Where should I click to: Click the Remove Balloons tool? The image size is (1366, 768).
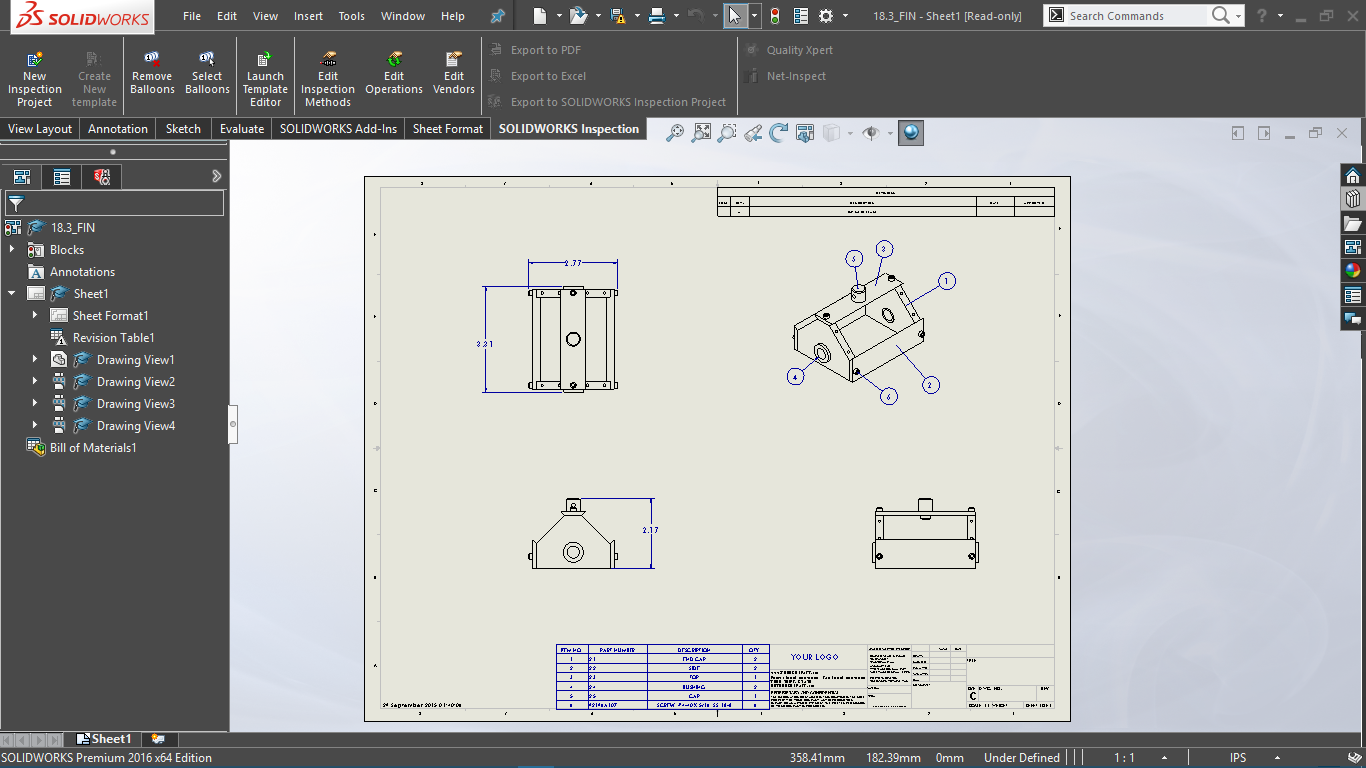coord(152,70)
